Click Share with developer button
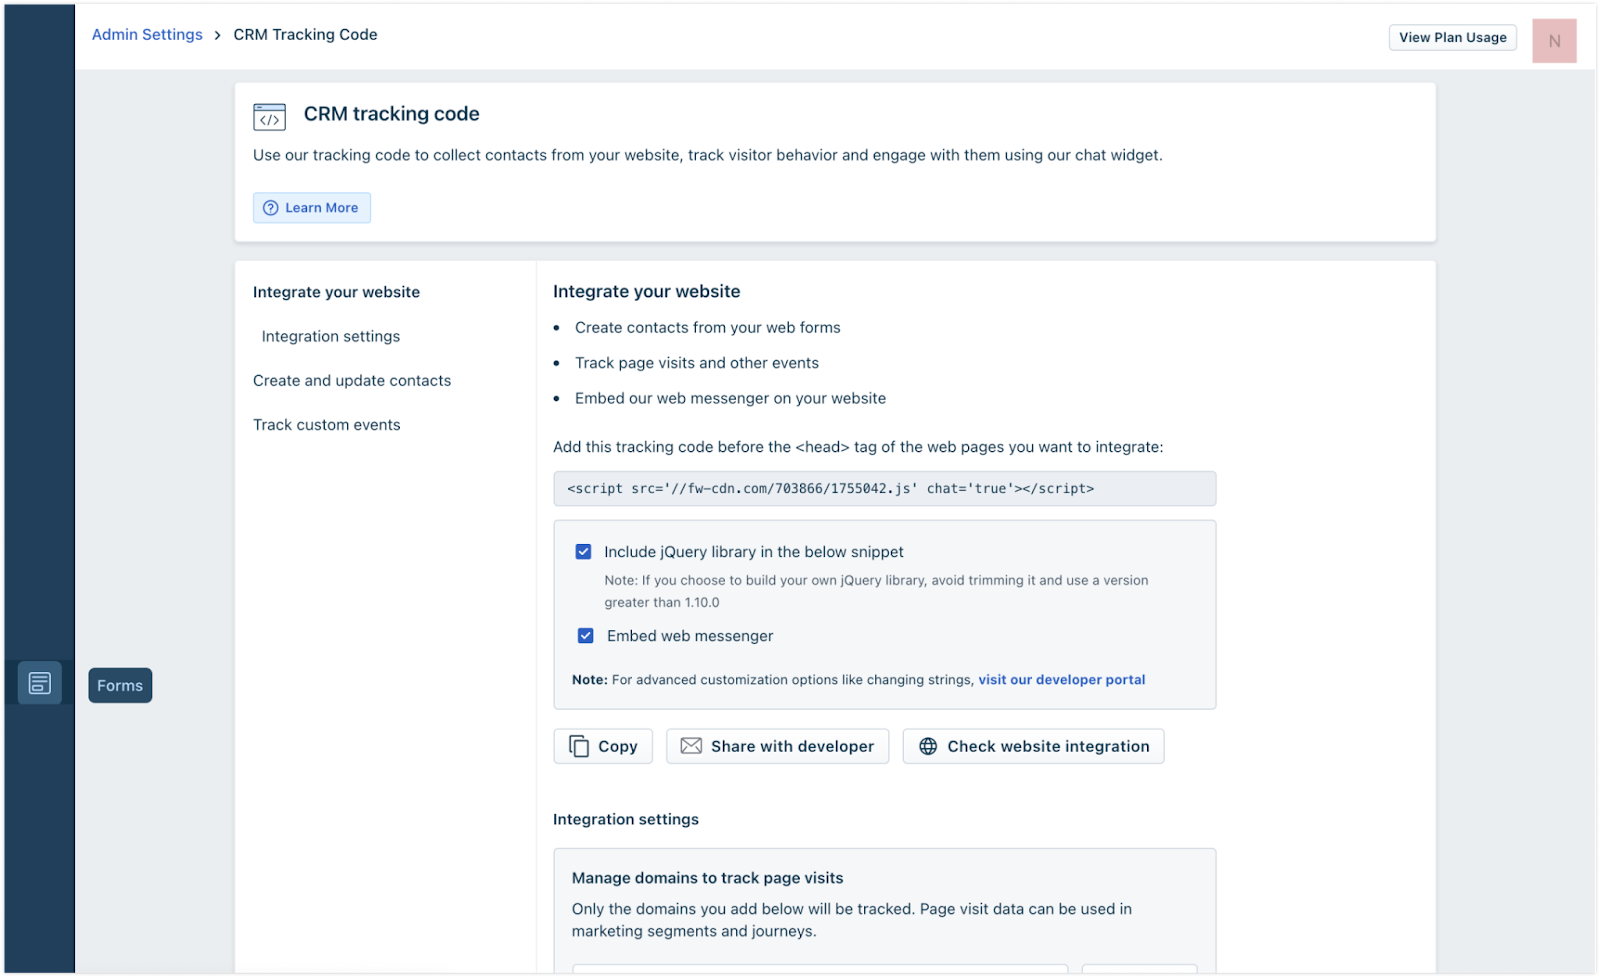Screen dimensions: 1600x977 (x=778, y=747)
